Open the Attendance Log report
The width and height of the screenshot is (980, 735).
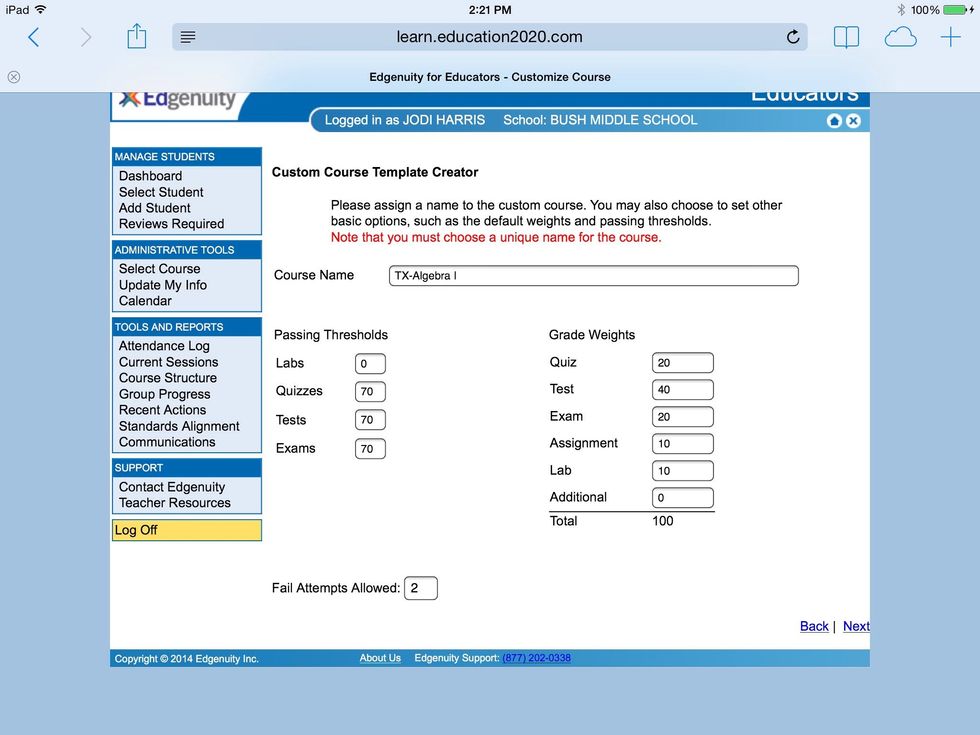tap(164, 346)
